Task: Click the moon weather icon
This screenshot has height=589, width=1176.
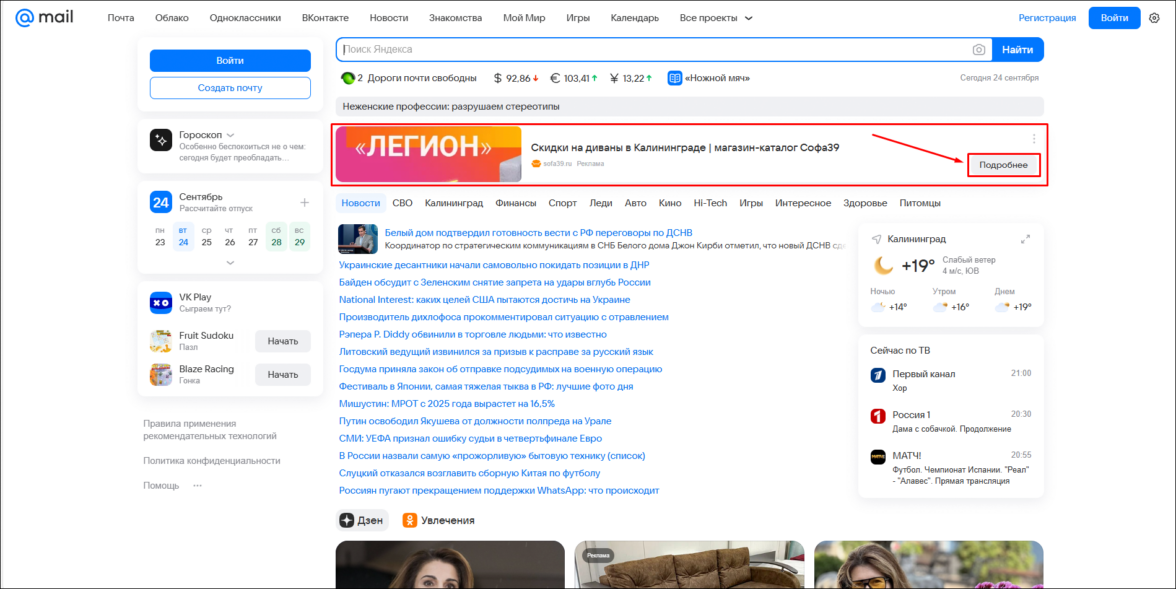Action: click(x=884, y=266)
